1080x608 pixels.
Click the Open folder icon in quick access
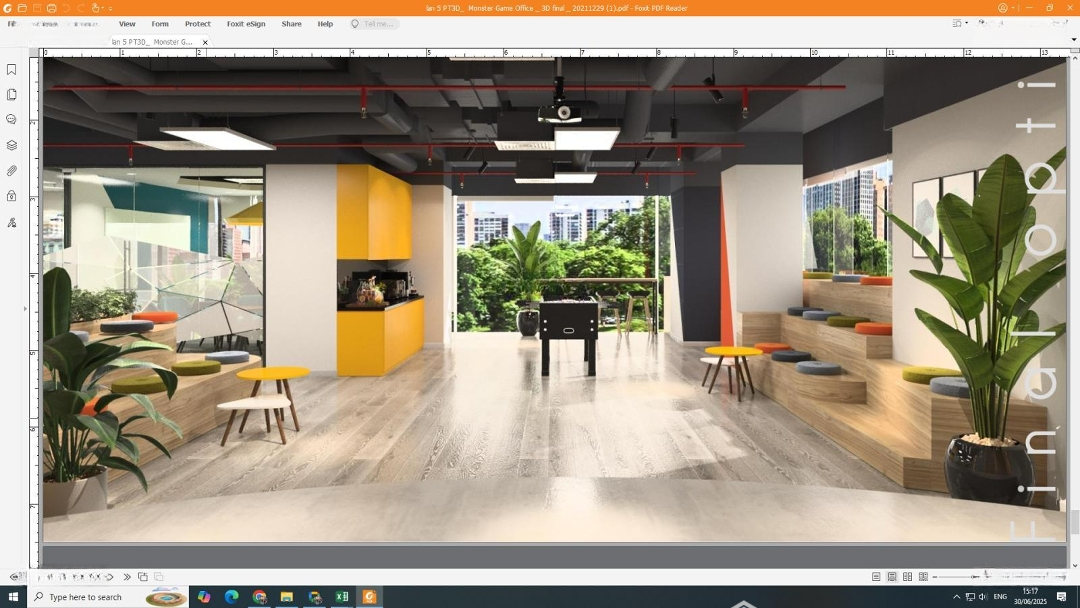[22, 8]
